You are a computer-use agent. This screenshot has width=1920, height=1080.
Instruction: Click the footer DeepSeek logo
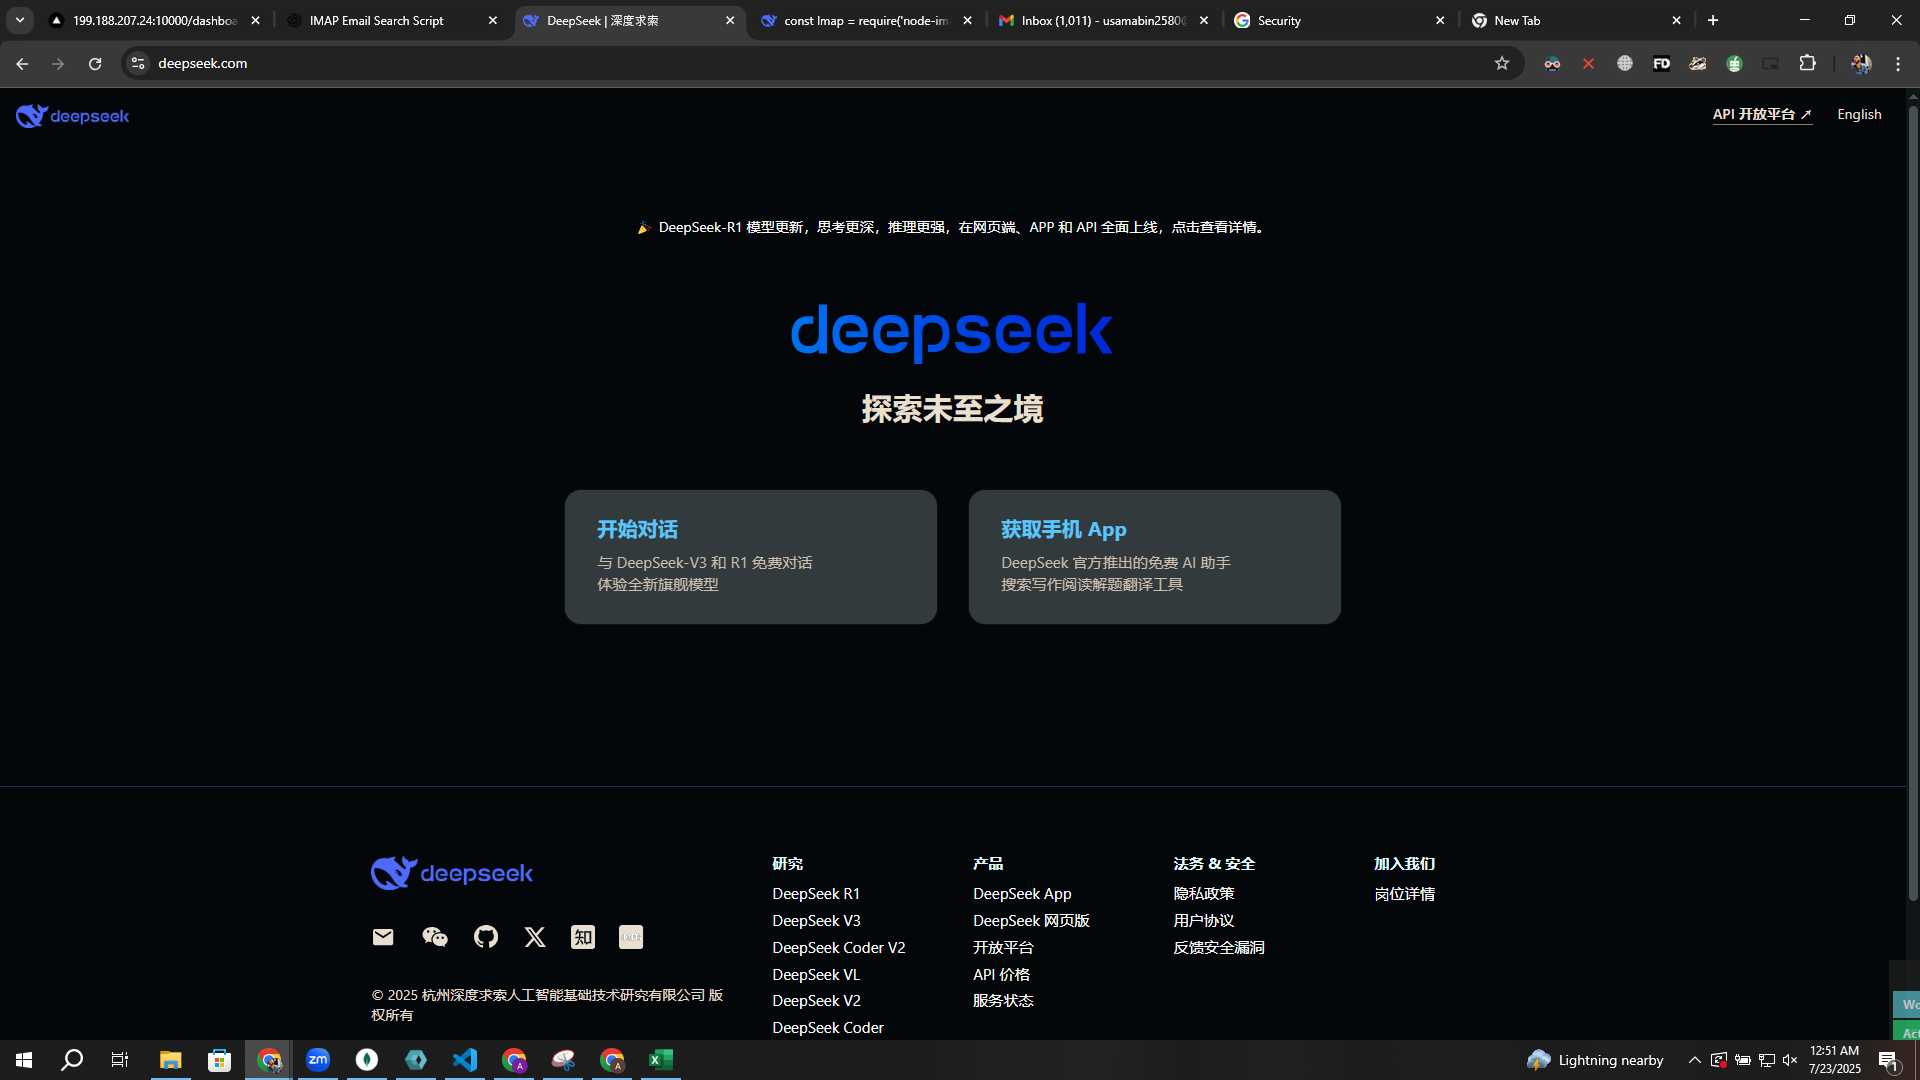[452, 873]
